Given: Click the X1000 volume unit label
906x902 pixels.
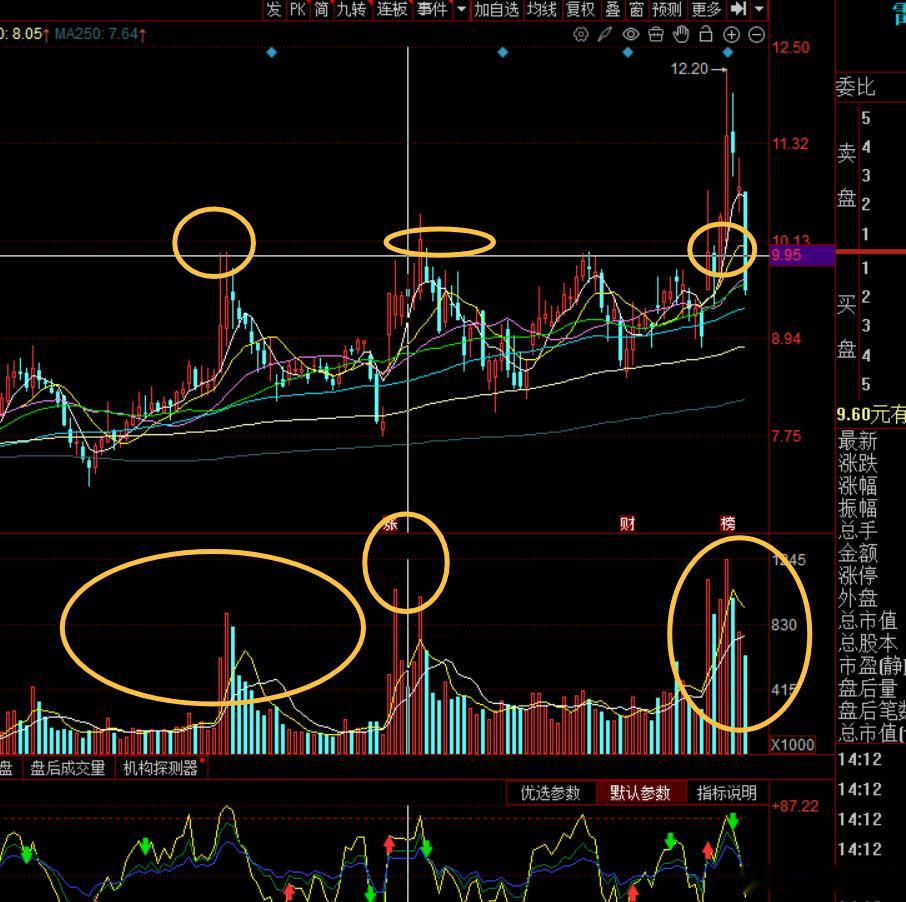Looking at the screenshot, I should click(792, 744).
